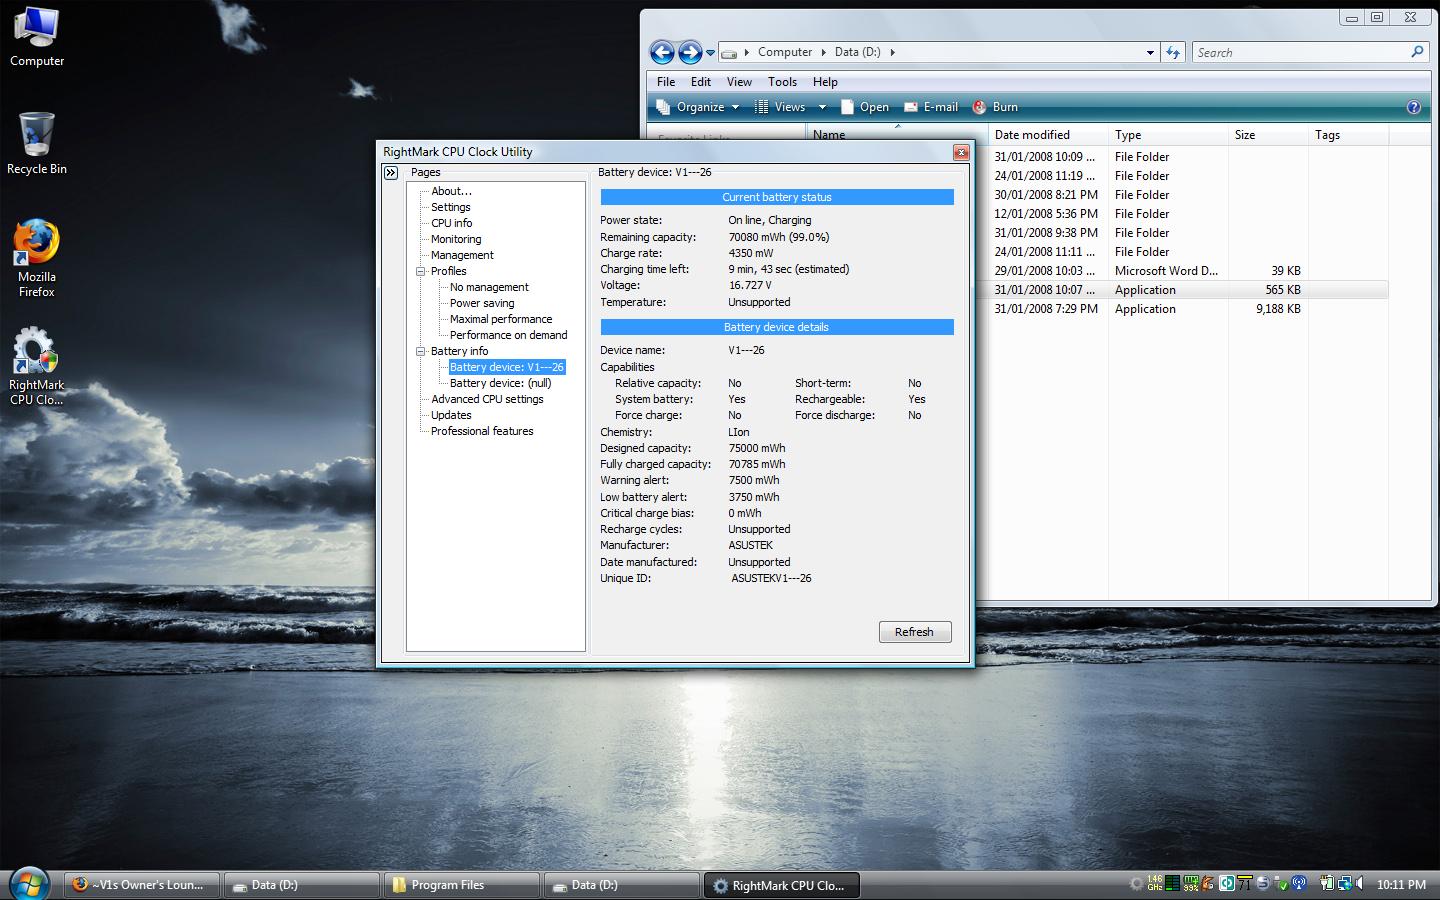
Task: Launch the Mozilla Firefox desktop shortcut
Action: click(37, 258)
